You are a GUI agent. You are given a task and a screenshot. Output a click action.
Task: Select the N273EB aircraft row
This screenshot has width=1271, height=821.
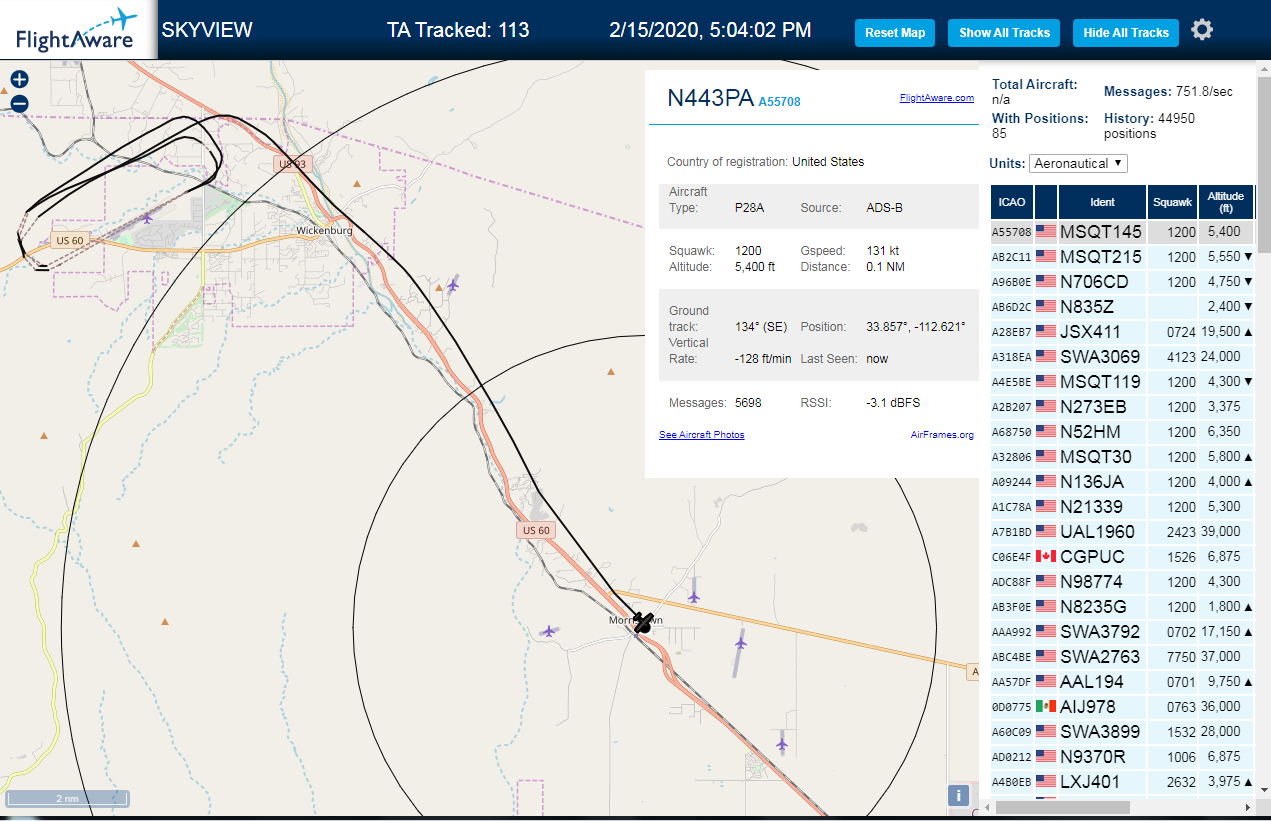1120,407
